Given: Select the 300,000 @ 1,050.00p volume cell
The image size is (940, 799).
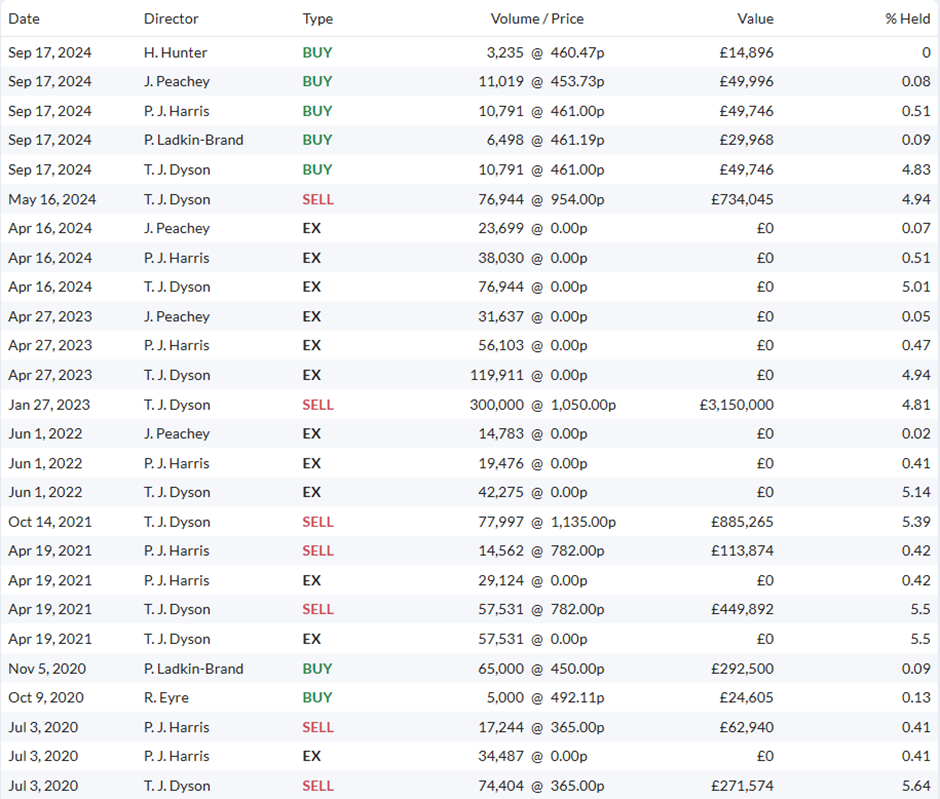Looking at the screenshot, I should [x=543, y=405].
